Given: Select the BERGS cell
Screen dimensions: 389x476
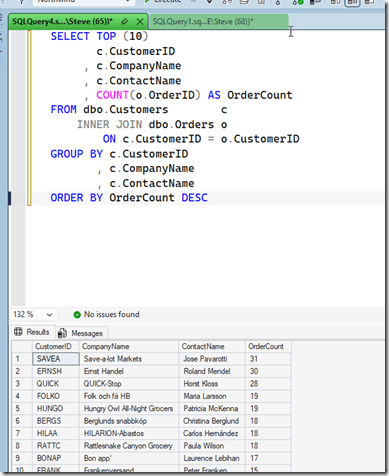Looking at the screenshot, I should click(56, 421).
